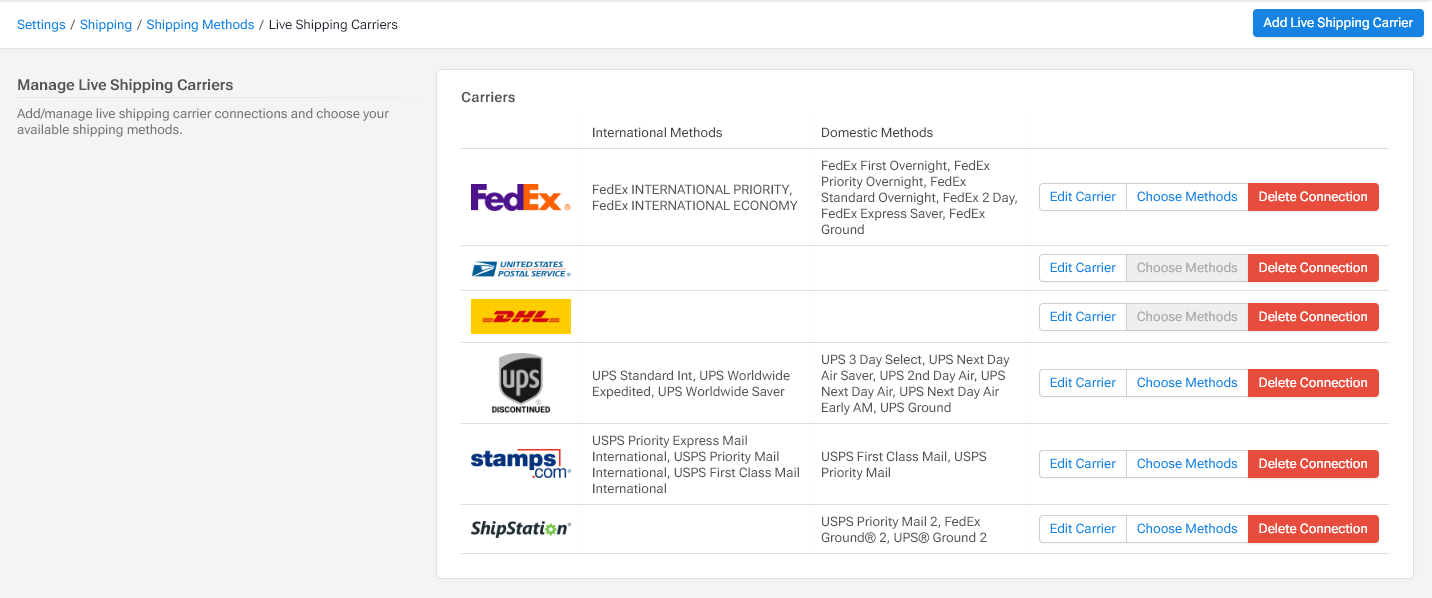Click the Carriers panel heading

pos(488,97)
